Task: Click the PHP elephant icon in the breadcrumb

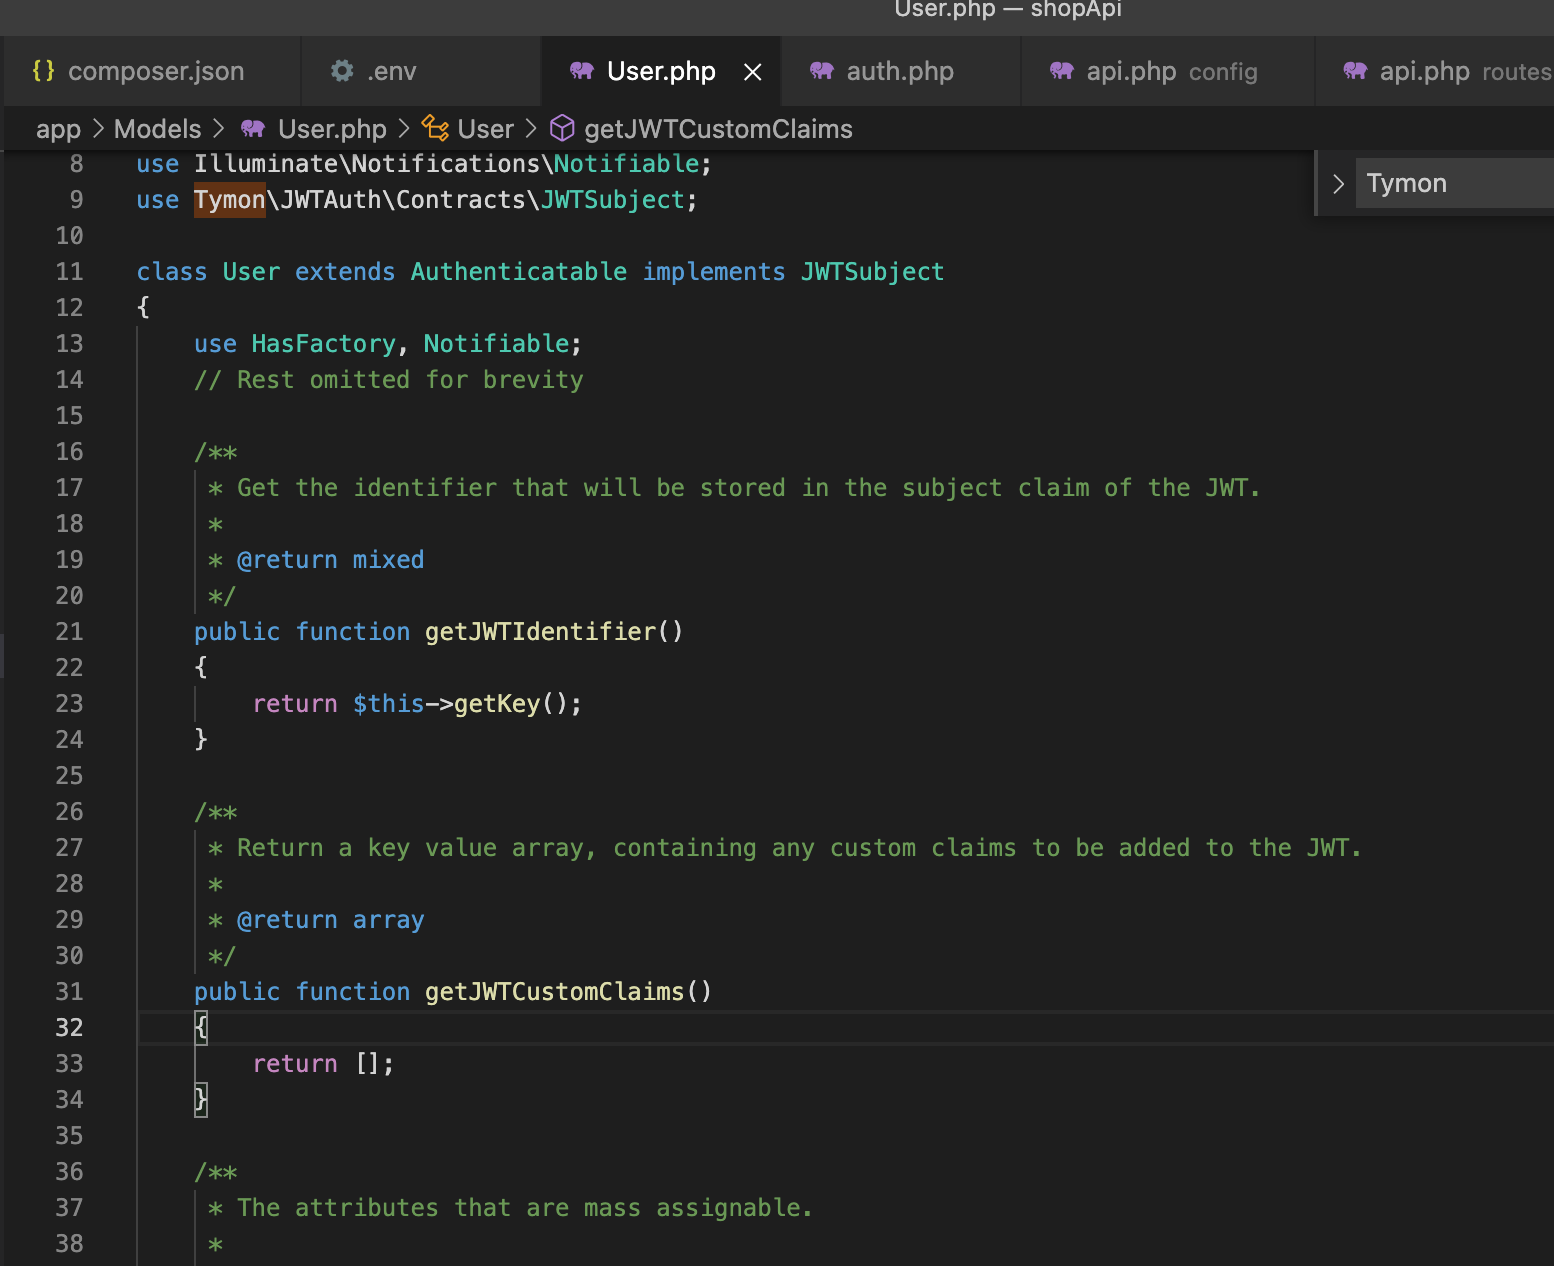Action: pyautogui.click(x=253, y=129)
